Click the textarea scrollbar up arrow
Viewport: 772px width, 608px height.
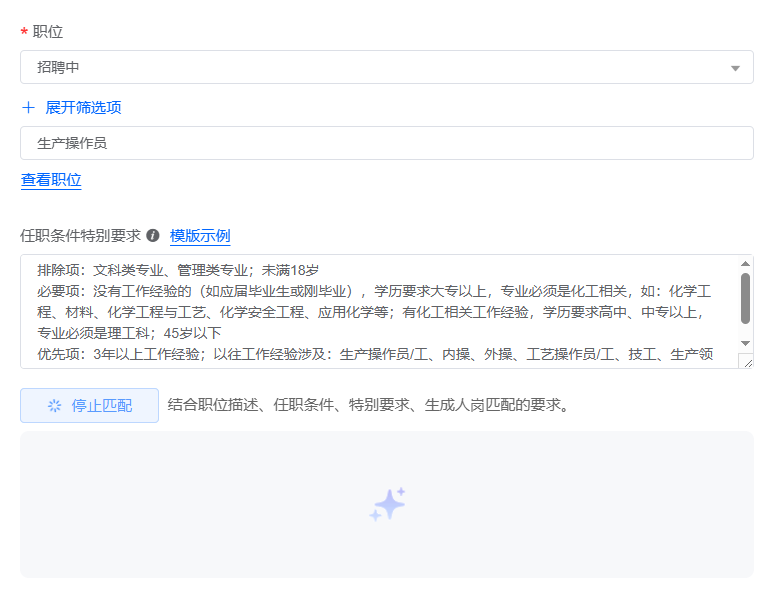[745, 264]
